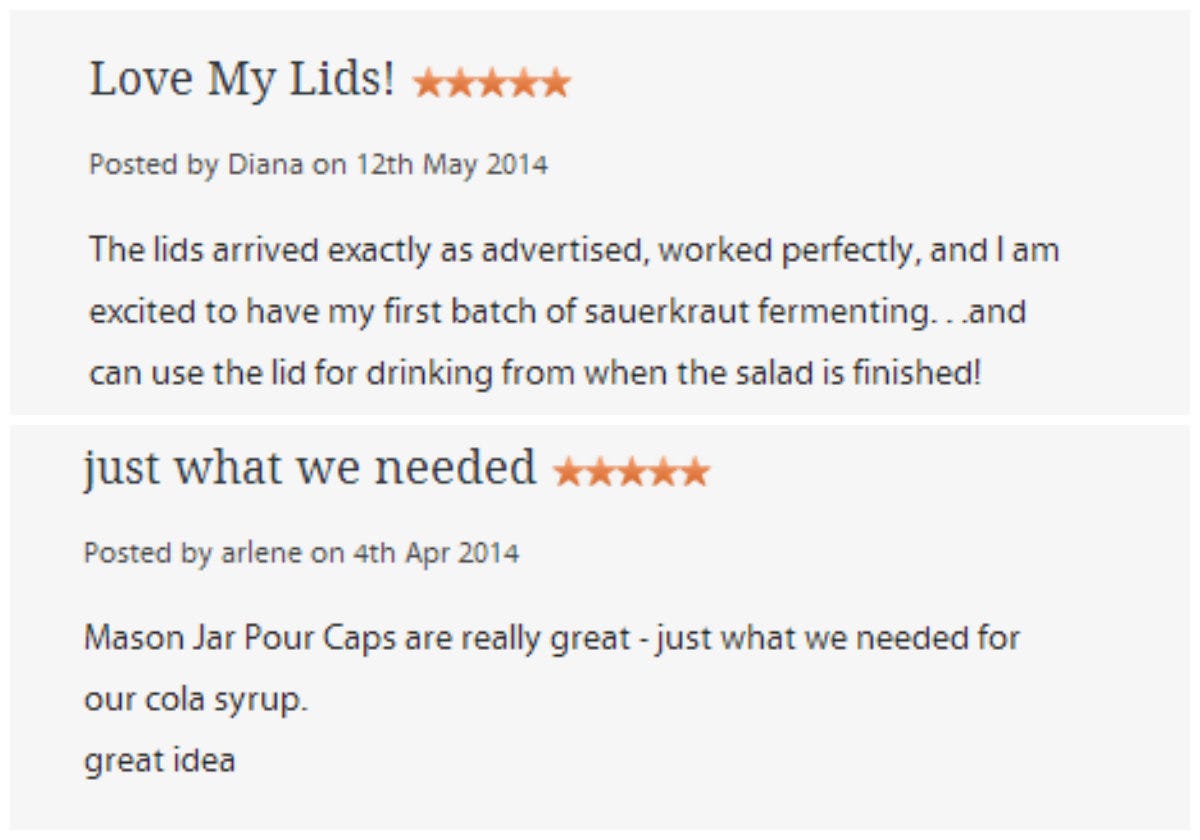Screen dimensions: 1200x840
Task: Click the name arlene in the second review
Action: (260, 552)
